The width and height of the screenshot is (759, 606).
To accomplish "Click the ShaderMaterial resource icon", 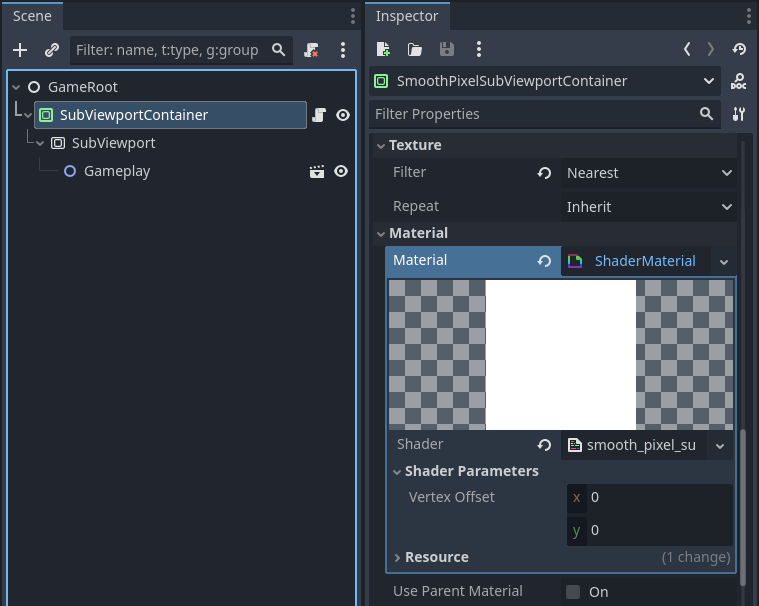I will pyautogui.click(x=575, y=261).
